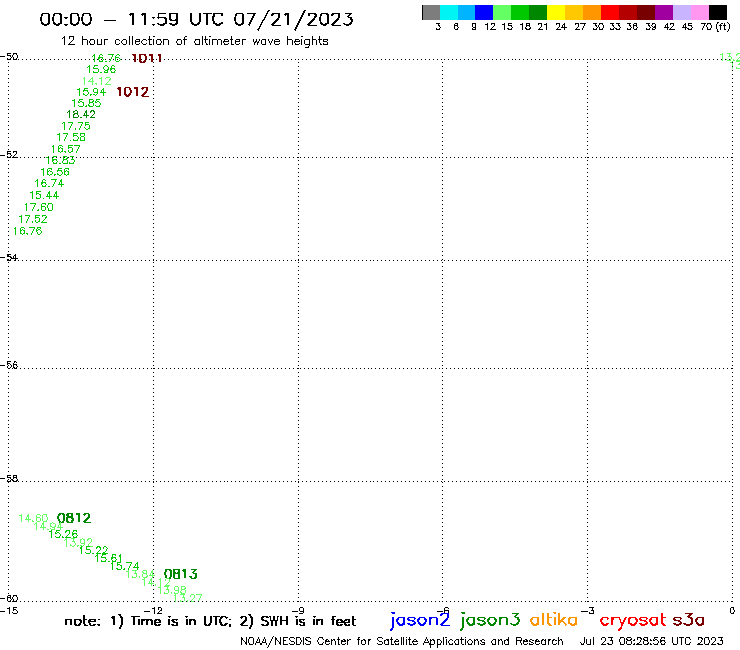The width and height of the screenshot is (740, 650).
Task: Click the note about UTC and SWH
Action: coord(210,621)
